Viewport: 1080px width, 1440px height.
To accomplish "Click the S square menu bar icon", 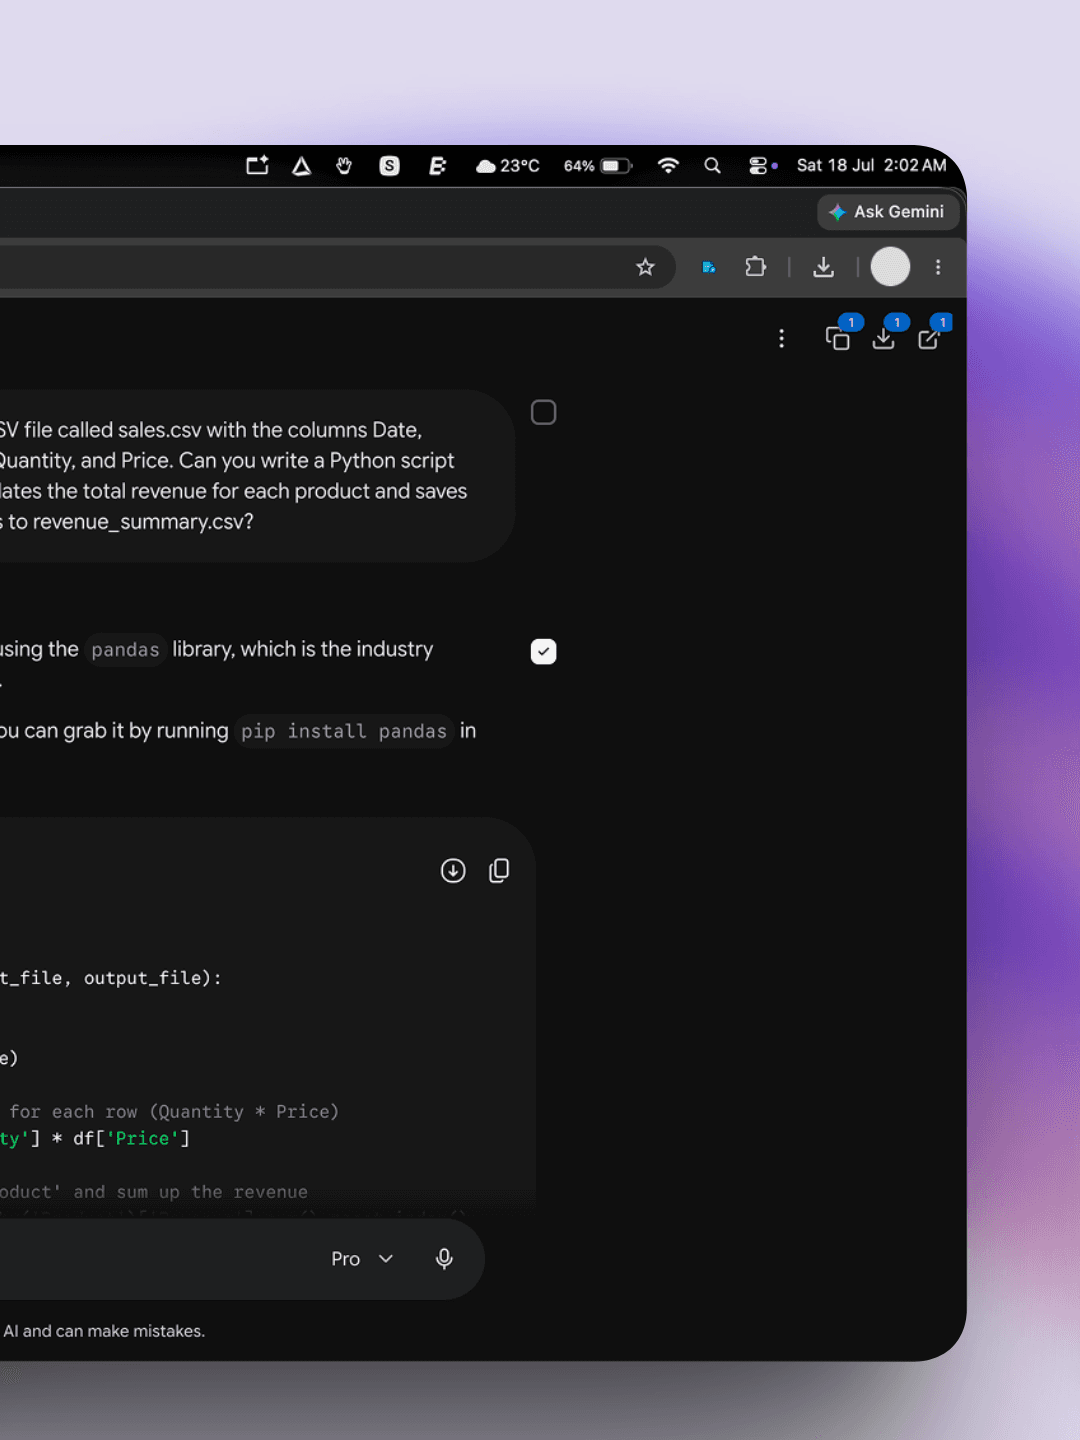I will [390, 166].
